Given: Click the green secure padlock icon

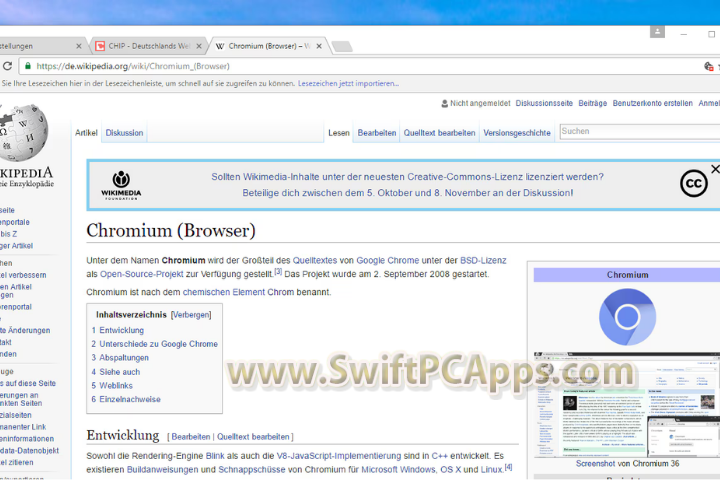Looking at the screenshot, I should 28,66.
